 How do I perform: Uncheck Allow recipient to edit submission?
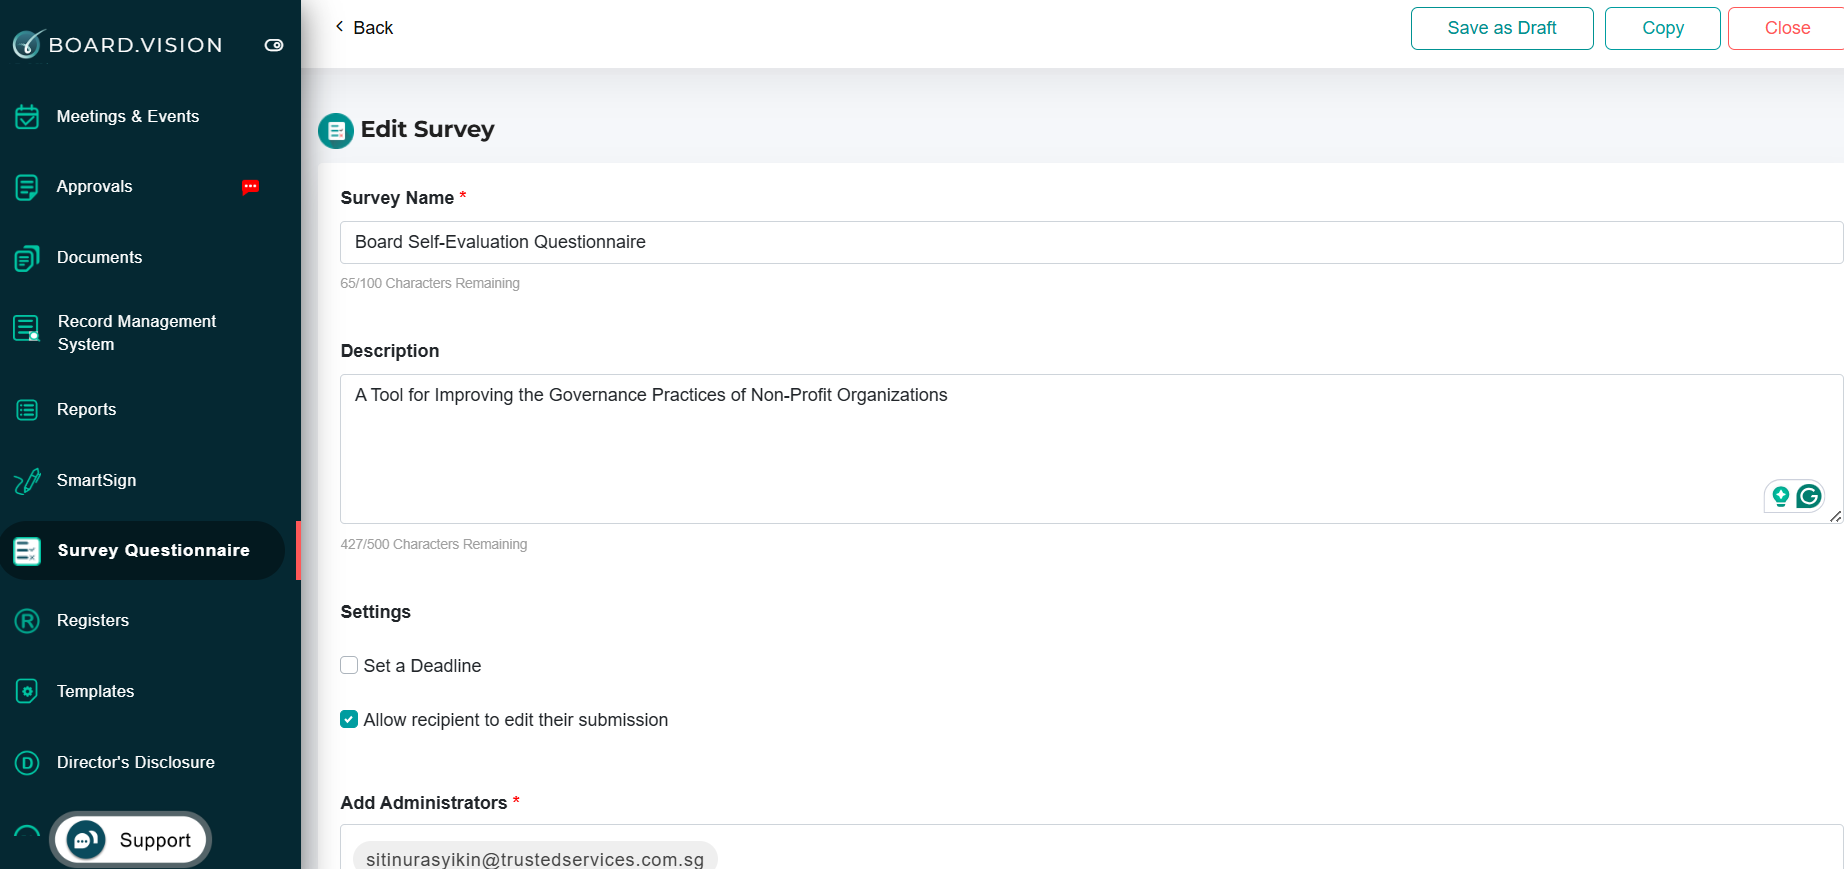pos(349,719)
